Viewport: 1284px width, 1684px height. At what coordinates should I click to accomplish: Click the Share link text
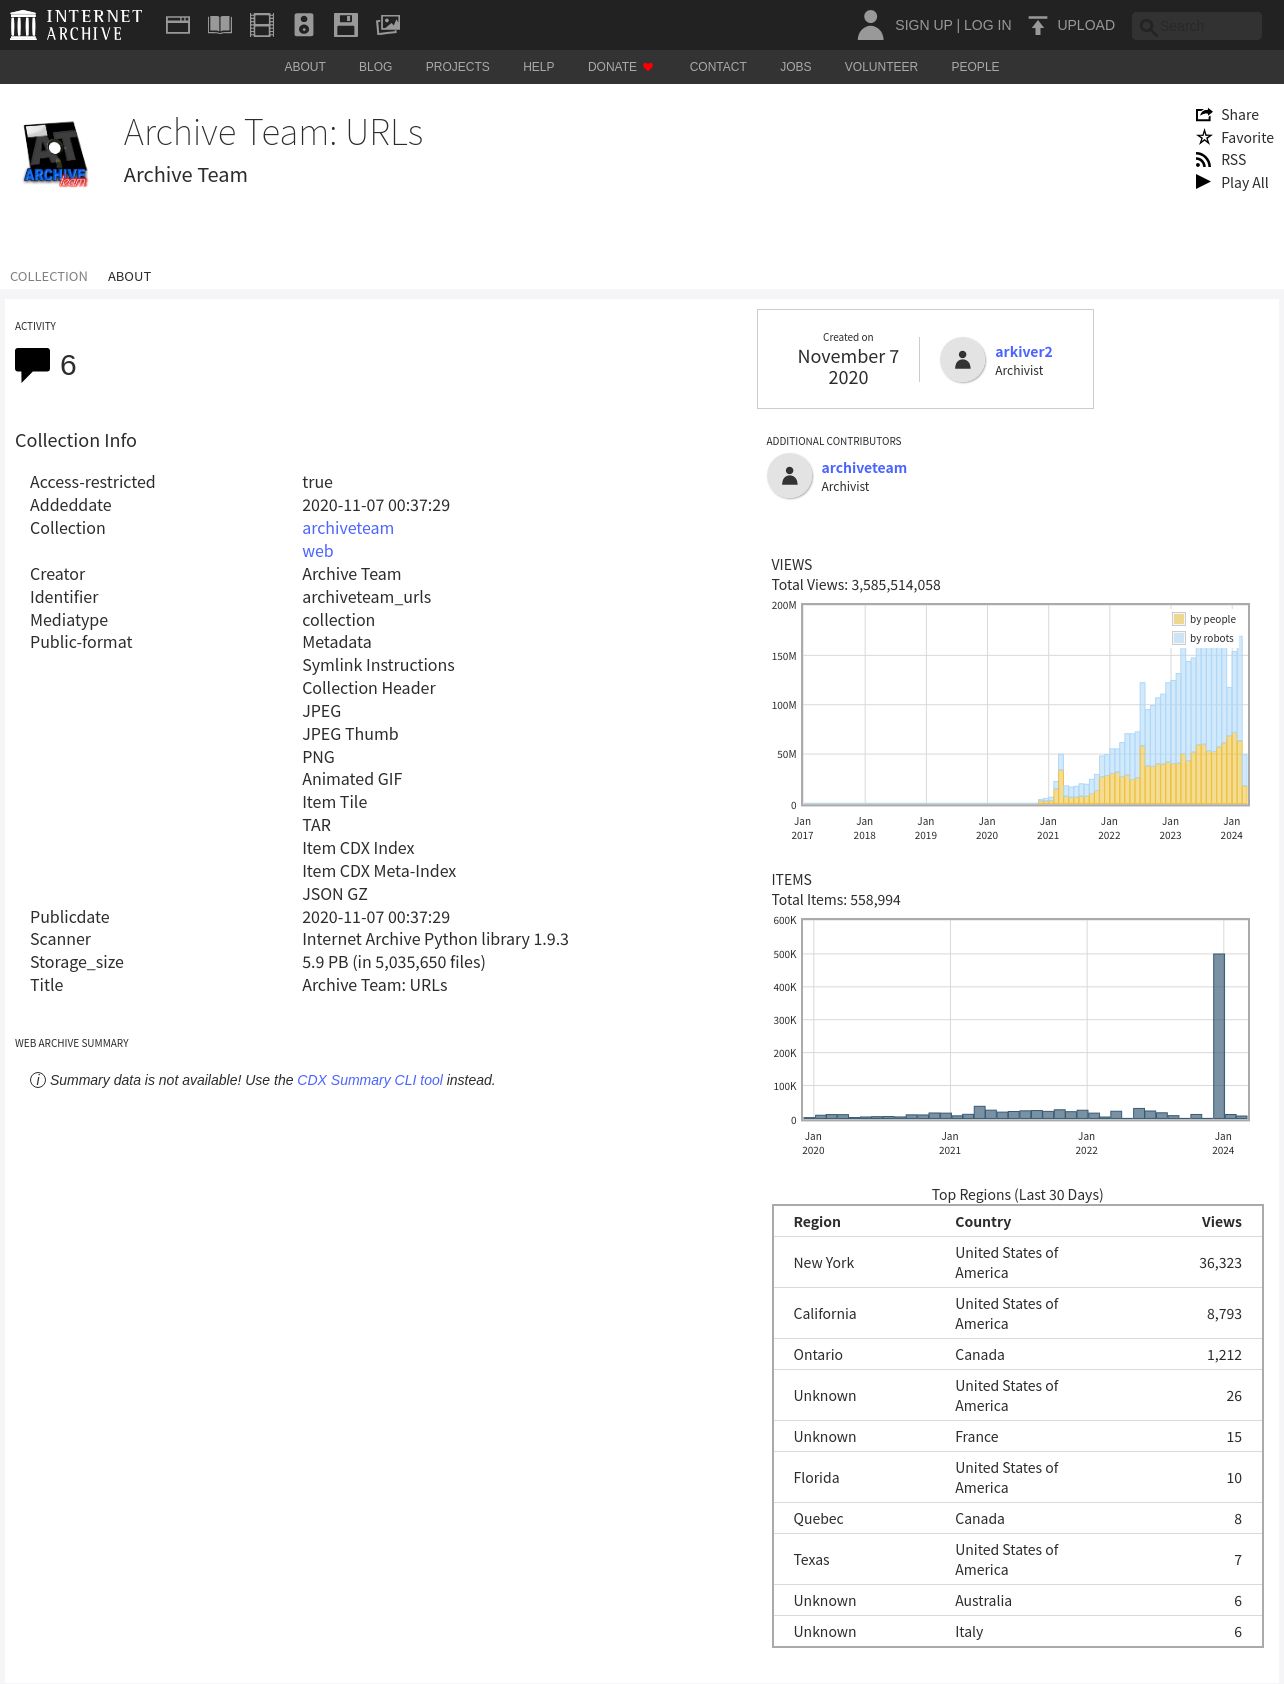tap(1240, 115)
